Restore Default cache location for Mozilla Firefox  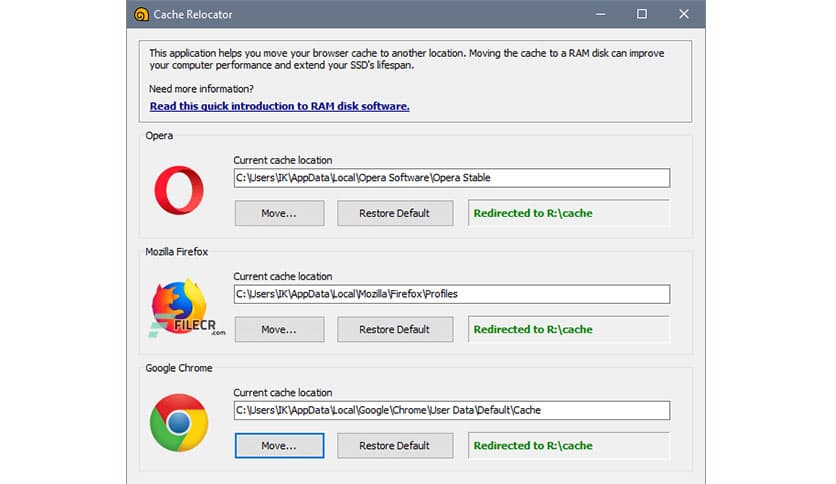[x=395, y=329]
